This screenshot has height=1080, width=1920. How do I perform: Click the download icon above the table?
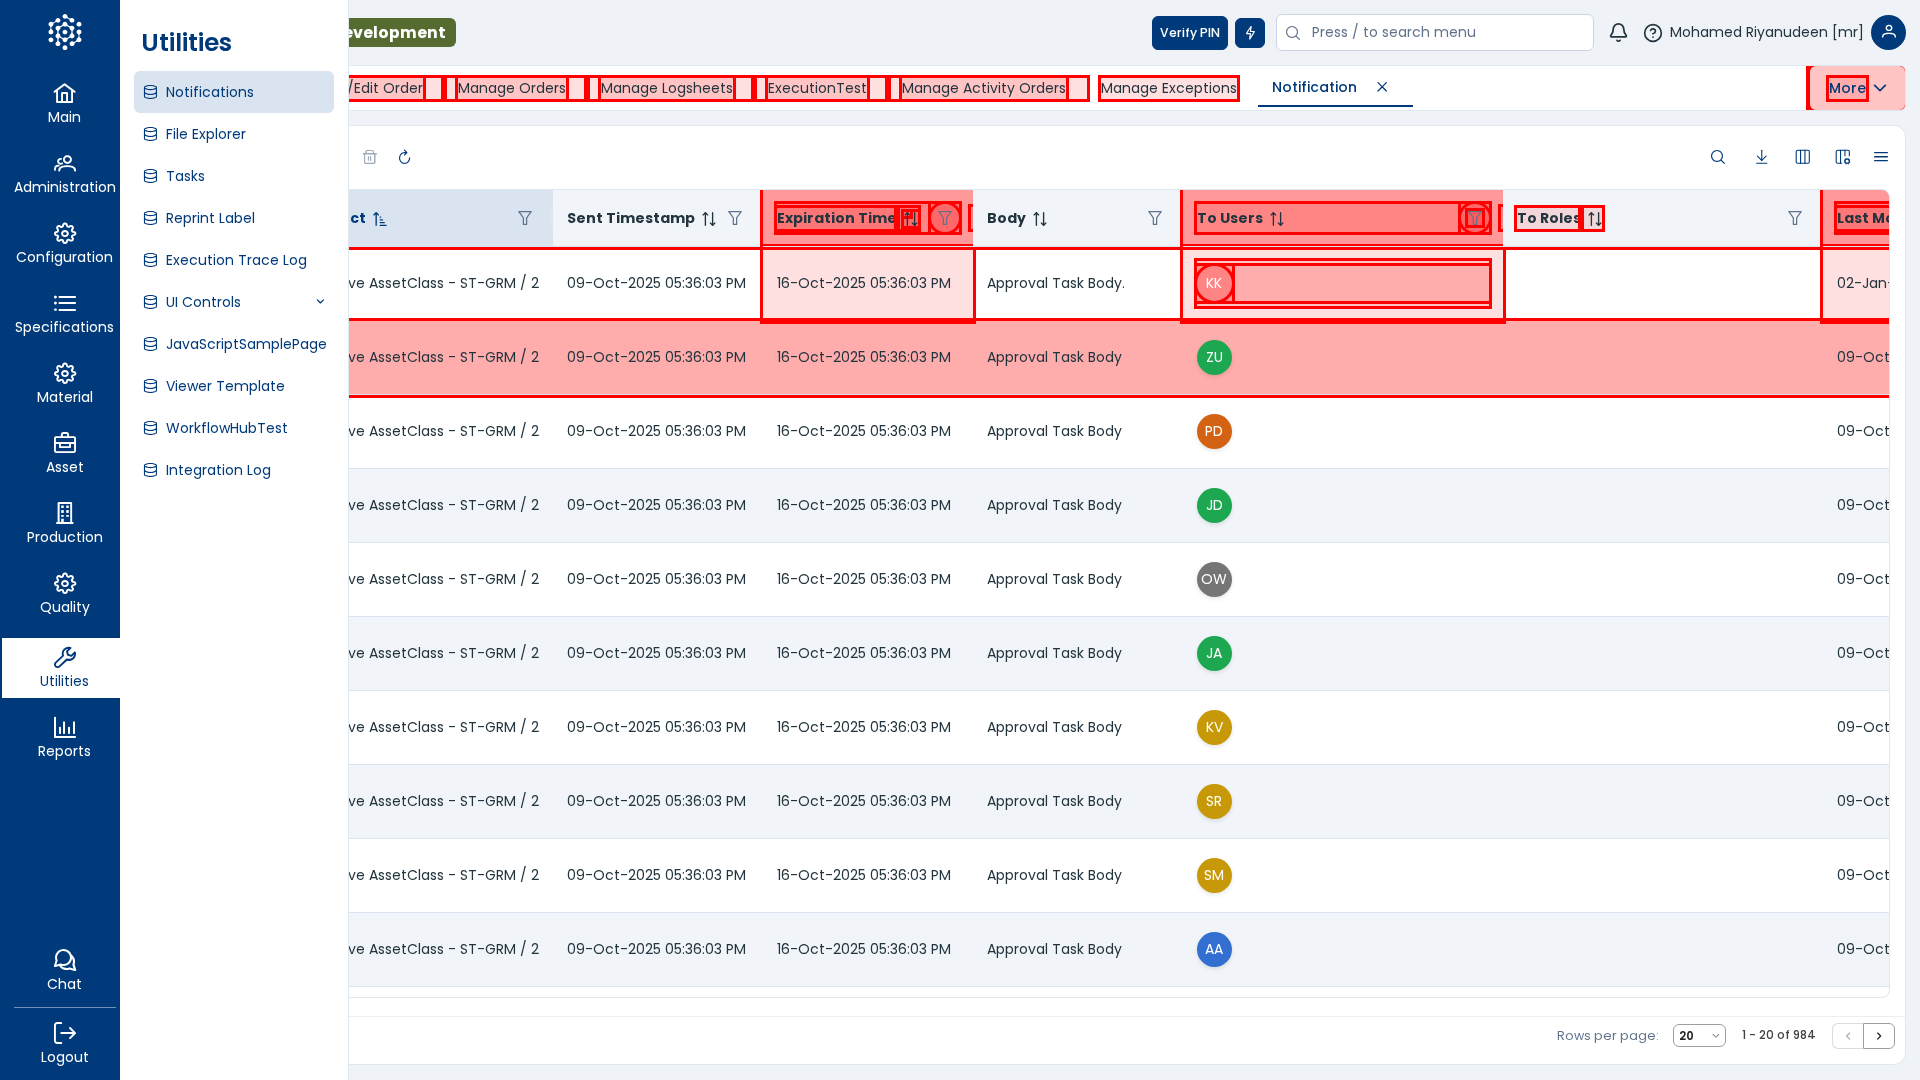(x=1761, y=157)
